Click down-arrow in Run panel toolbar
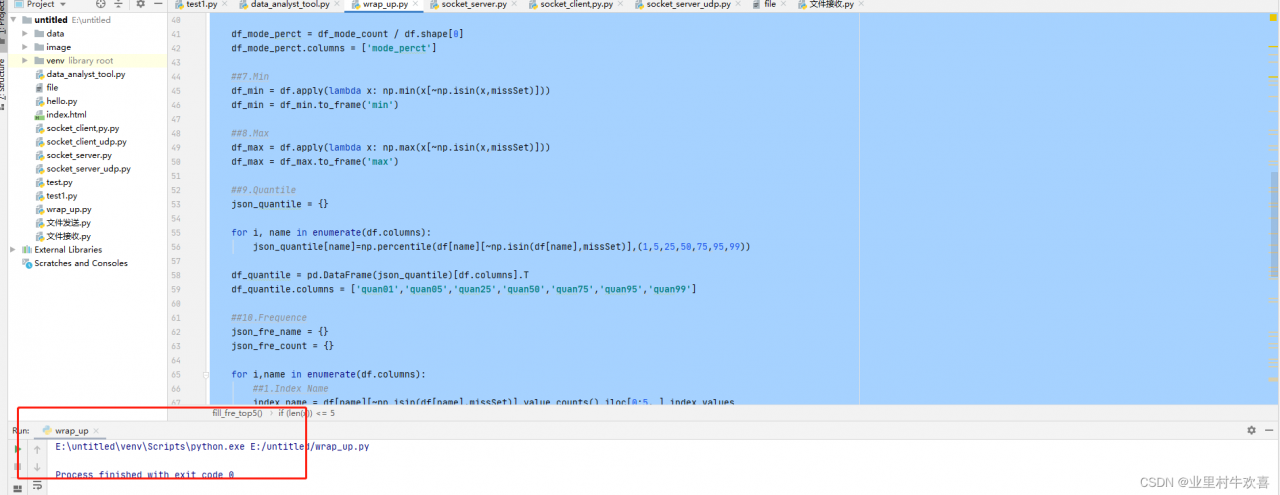The width and height of the screenshot is (1280, 495). (x=37, y=467)
